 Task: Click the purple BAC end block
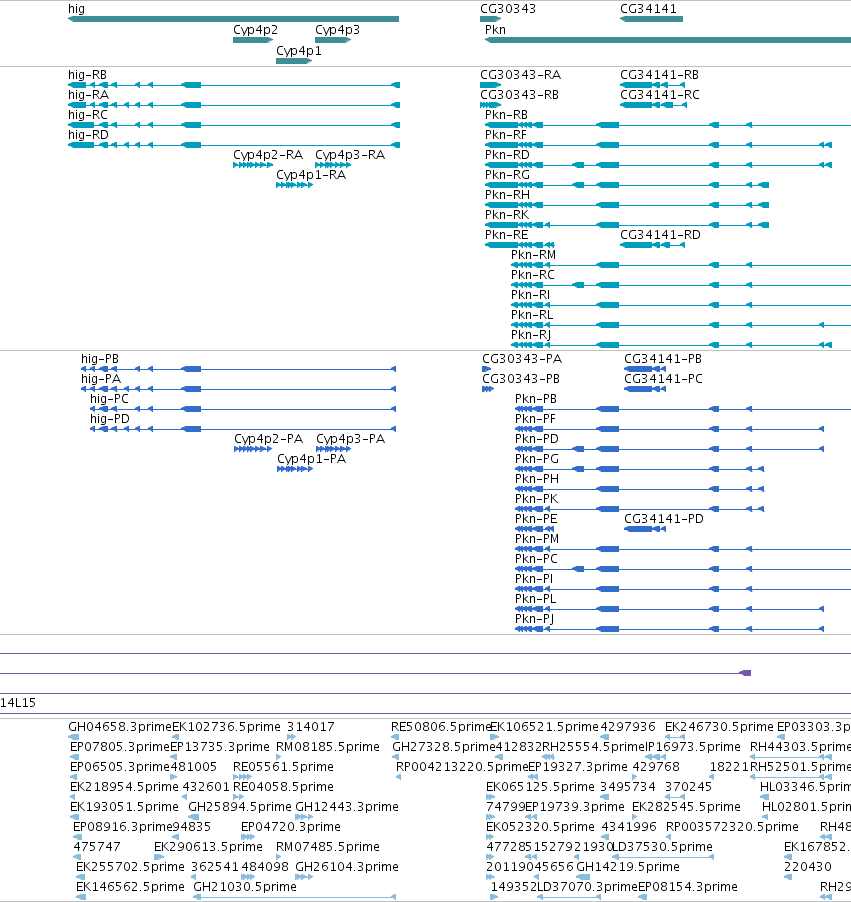[745, 673]
